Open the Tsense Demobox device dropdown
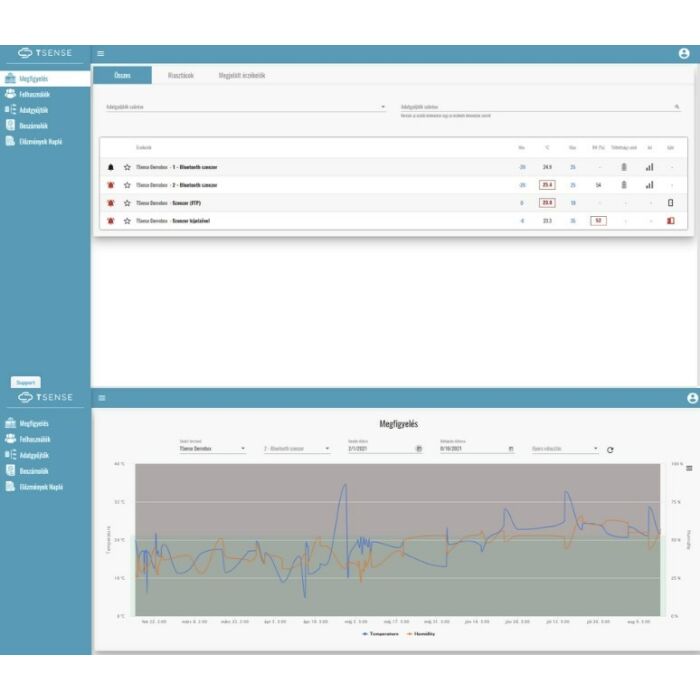The image size is (700, 700). [x=211, y=449]
